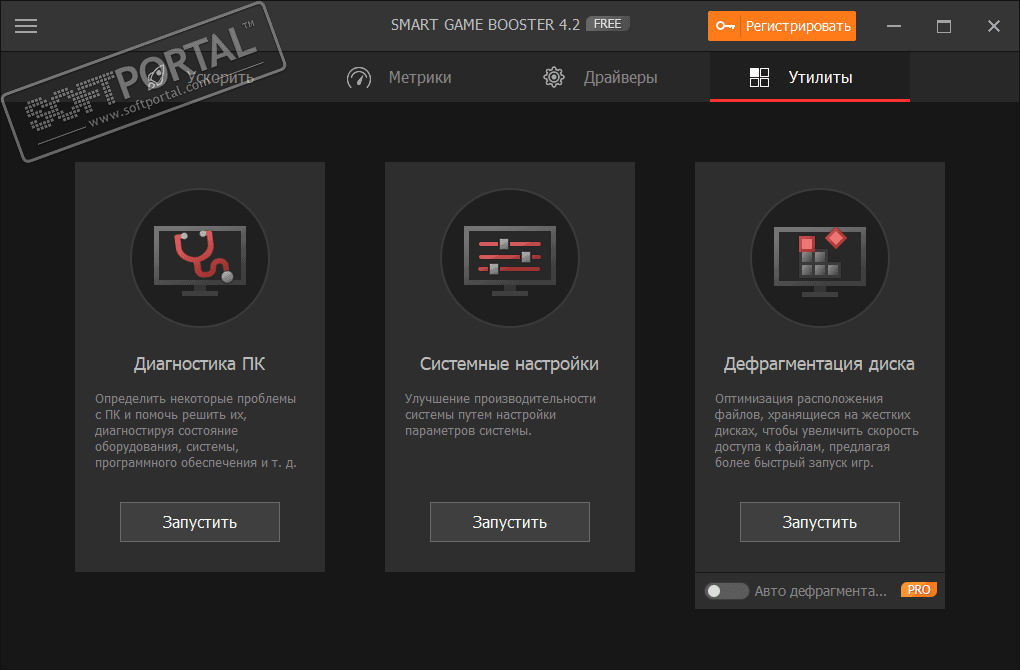1020x670 pixels.
Task: Maximize the Smart Game Booster window
Action: (944, 26)
